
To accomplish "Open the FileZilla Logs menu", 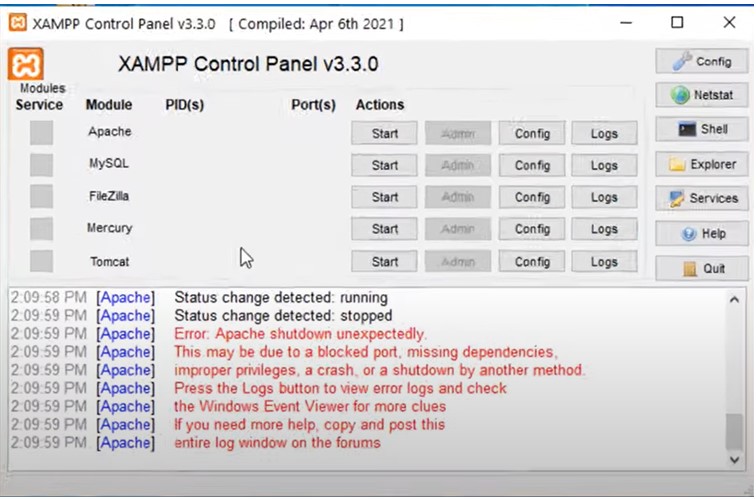I will tap(604, 197).
